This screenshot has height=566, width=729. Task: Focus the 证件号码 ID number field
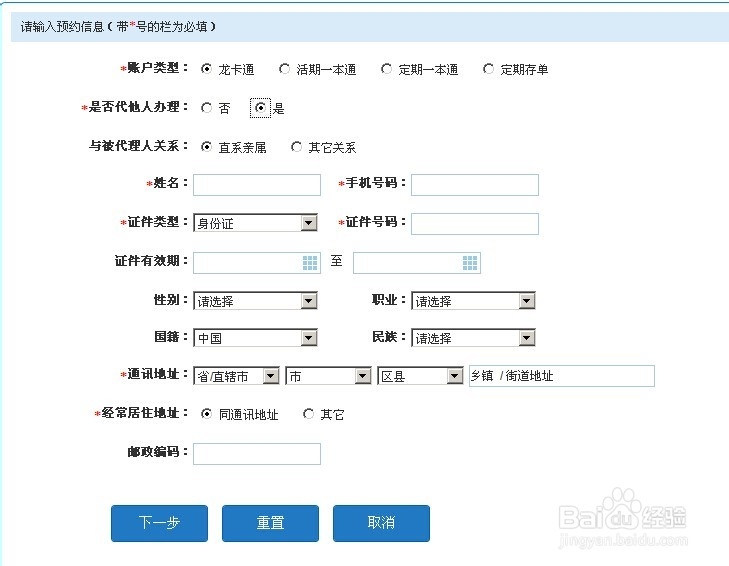point(475,224)
